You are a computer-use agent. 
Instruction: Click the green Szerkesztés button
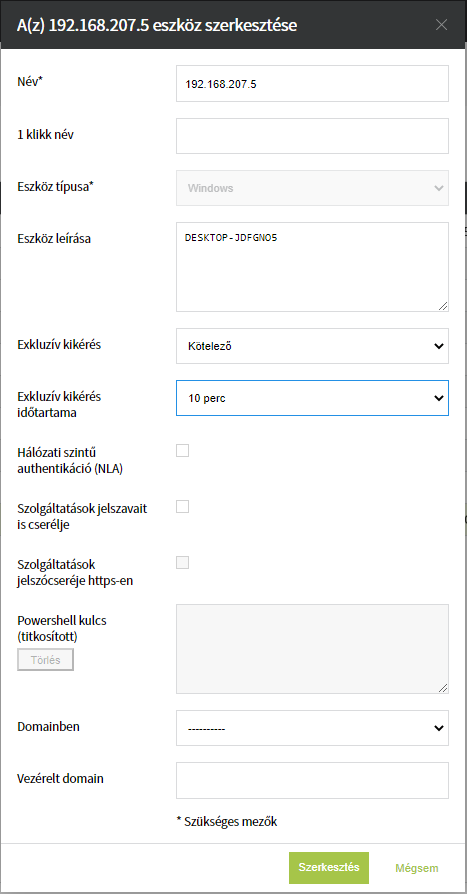pyautogui.click(x=328, y=868)
